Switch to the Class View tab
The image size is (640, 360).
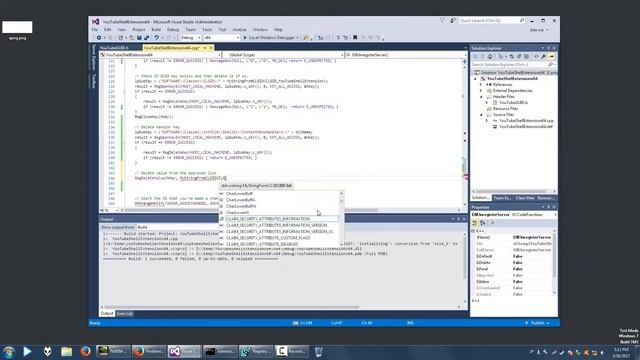525,198
